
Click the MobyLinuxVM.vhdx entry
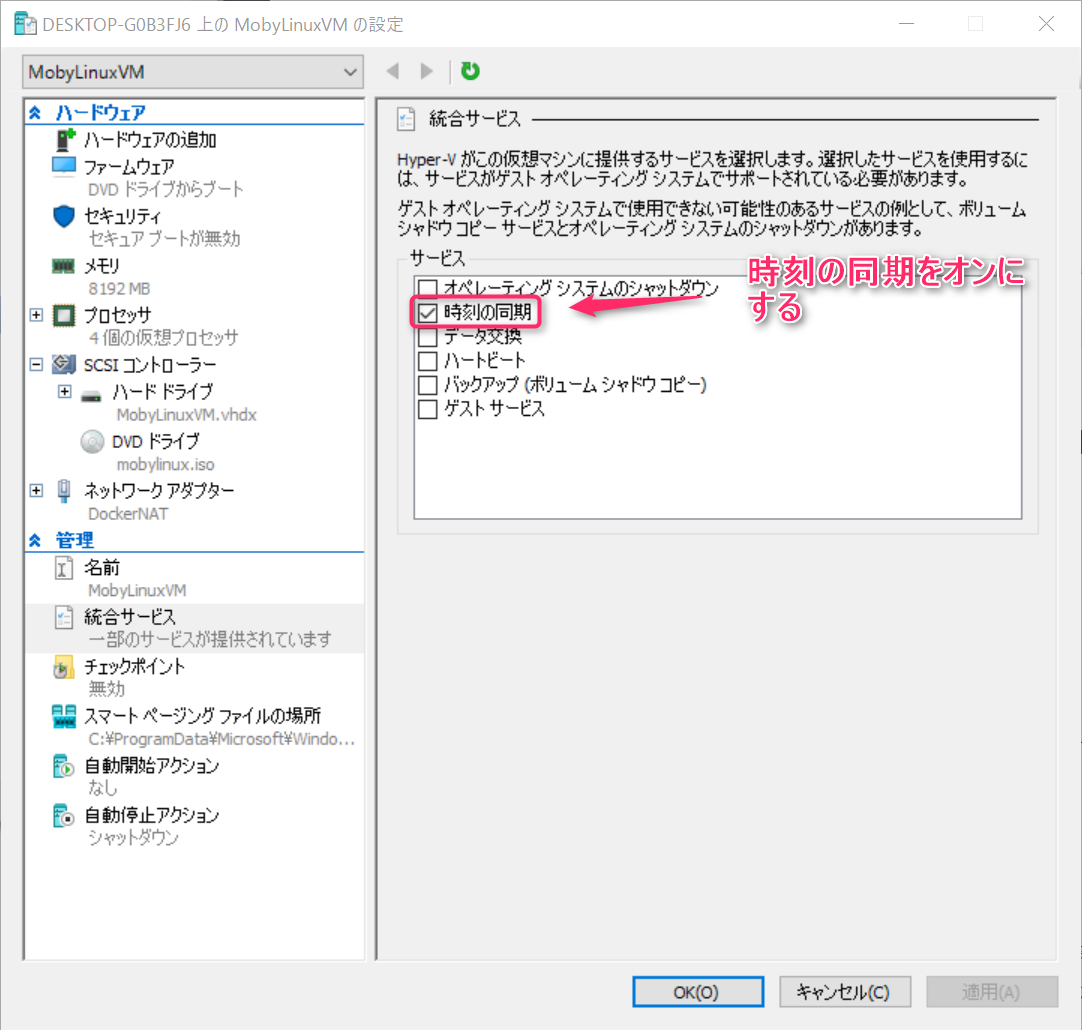click(x=186, y=415)
